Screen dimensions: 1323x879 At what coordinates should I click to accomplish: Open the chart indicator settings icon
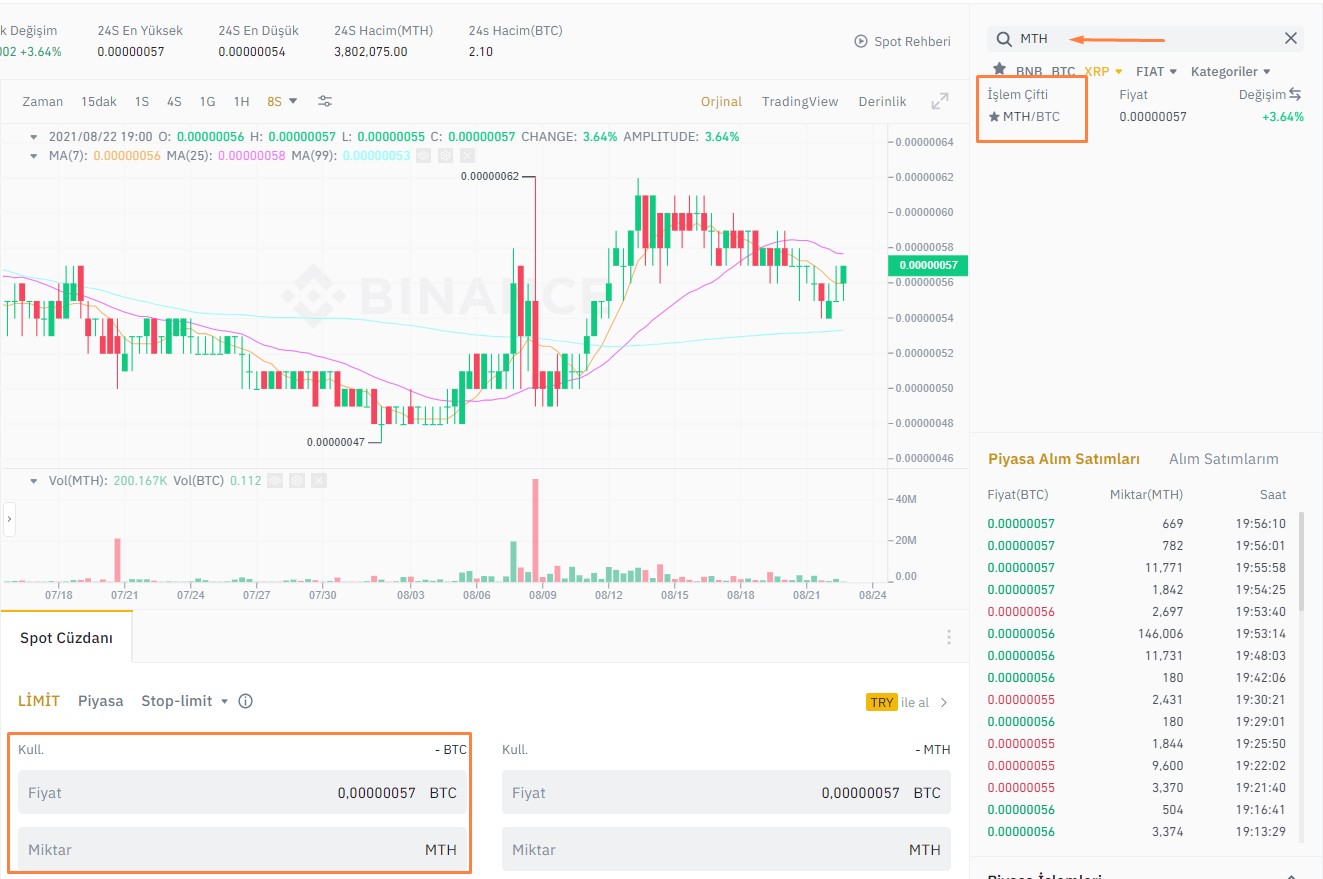(324, 101)
